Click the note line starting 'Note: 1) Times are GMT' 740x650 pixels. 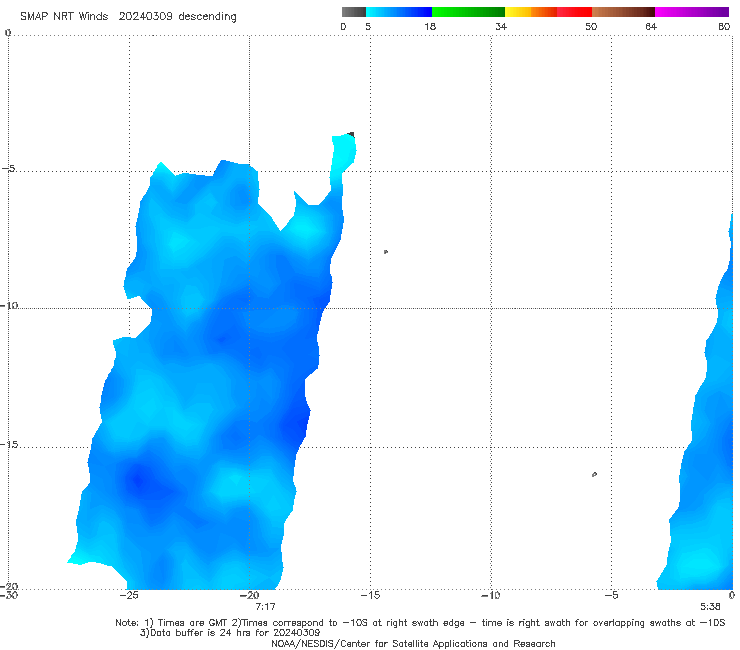[420, 623]
